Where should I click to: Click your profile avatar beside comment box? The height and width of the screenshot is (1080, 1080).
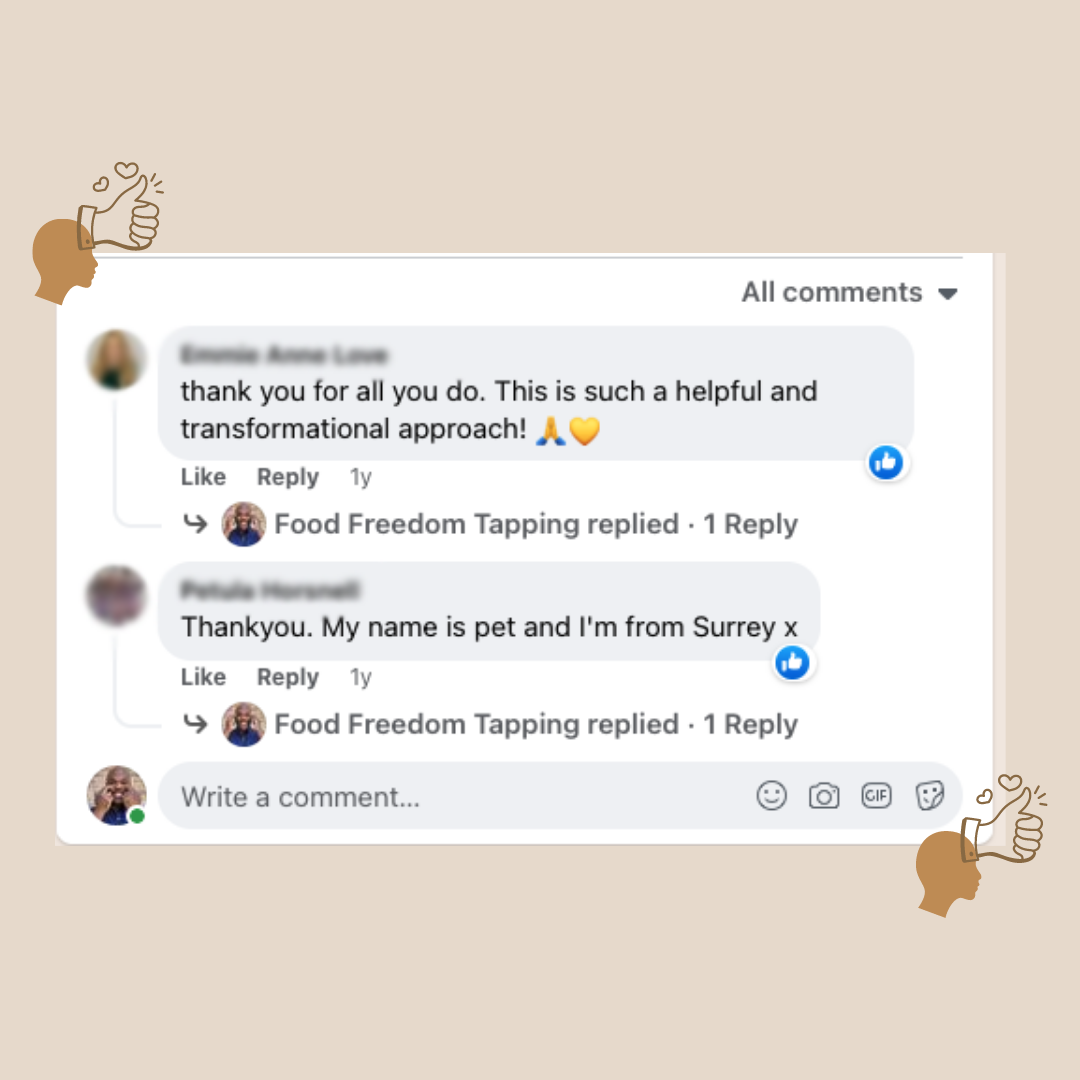(x=116, y=795)
